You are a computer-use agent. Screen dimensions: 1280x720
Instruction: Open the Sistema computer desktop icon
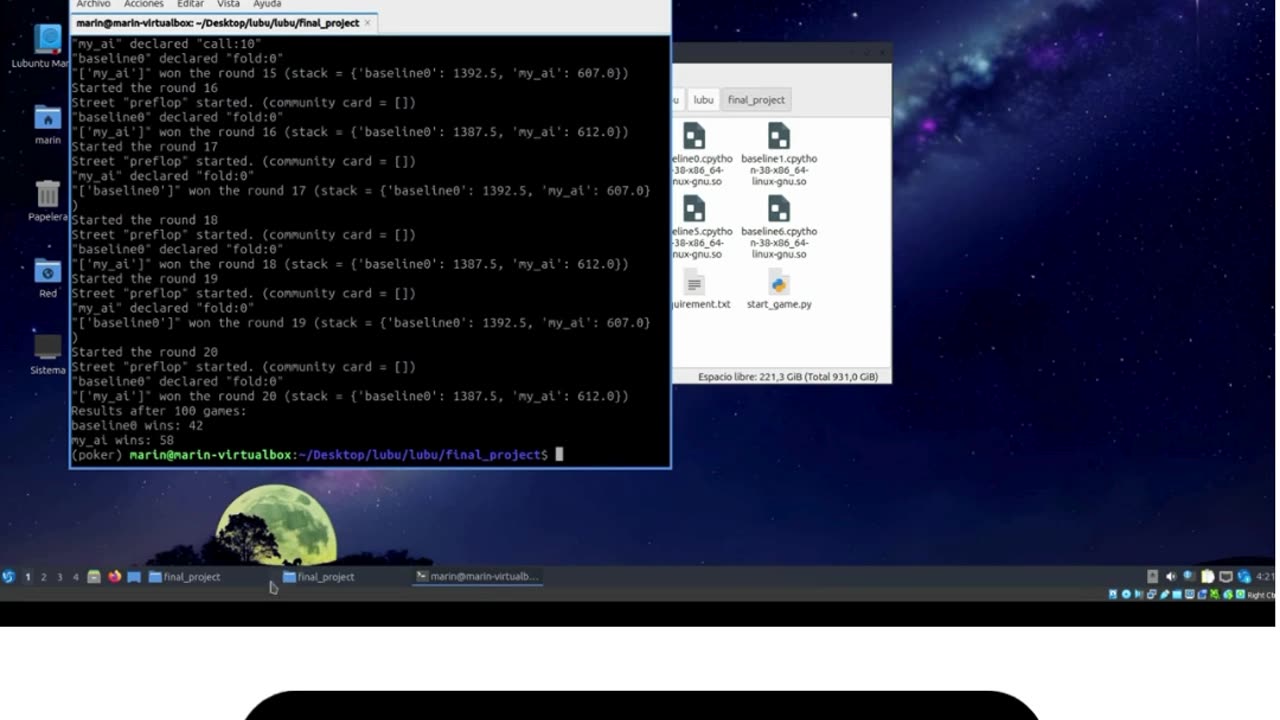point(47,355)
